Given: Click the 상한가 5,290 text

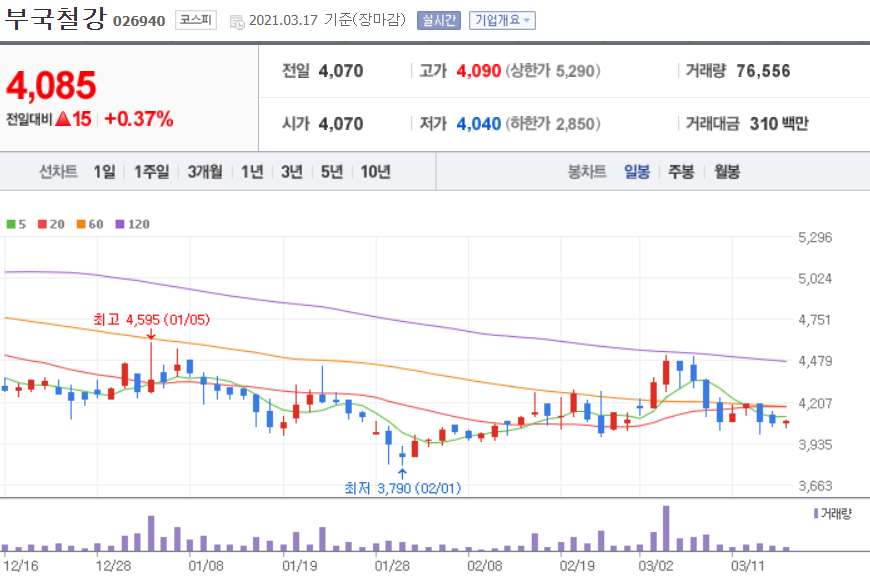Looking at the screenshot, I should 553,71.
